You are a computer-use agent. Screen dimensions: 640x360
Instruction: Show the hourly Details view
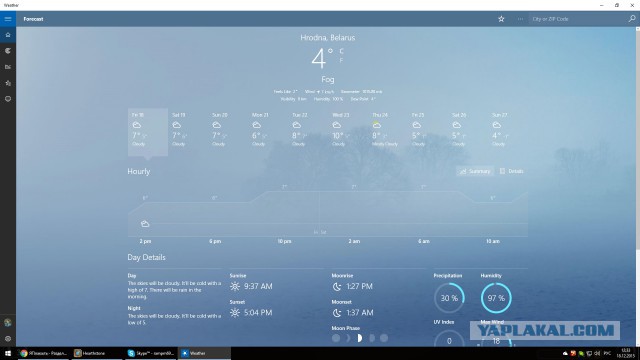coord(512,171)
